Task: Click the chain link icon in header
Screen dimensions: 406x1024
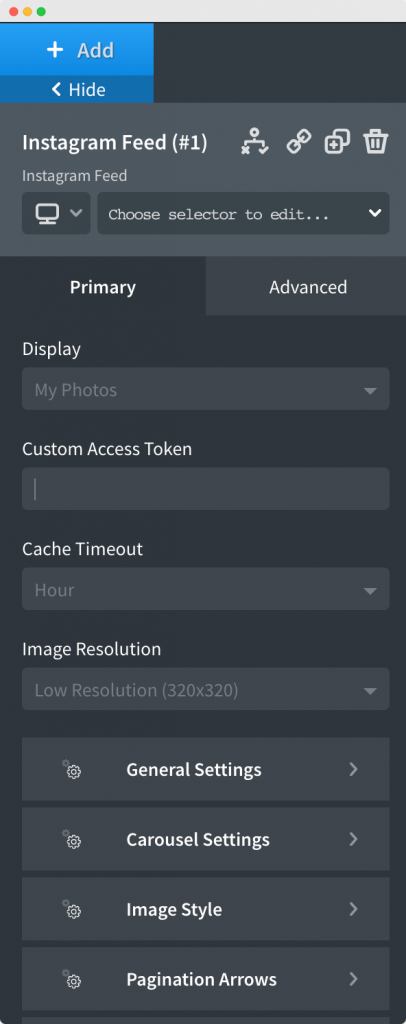Action: pyautogui.click(x=298, y=142)
